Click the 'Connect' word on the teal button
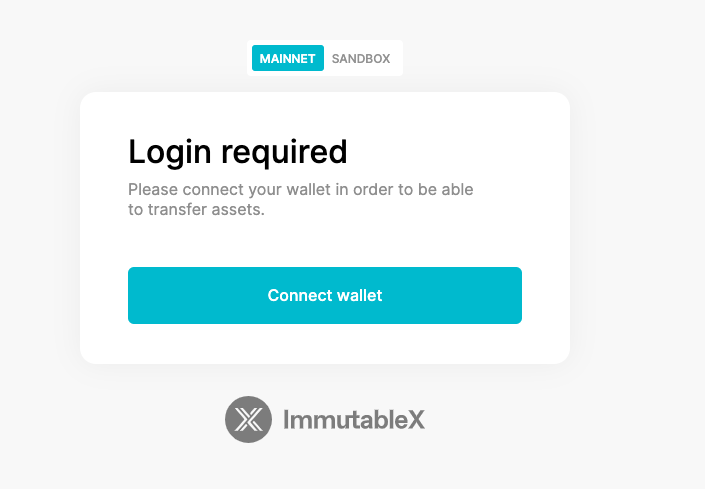Screen dimensions: 705x489 click(300, 295)
